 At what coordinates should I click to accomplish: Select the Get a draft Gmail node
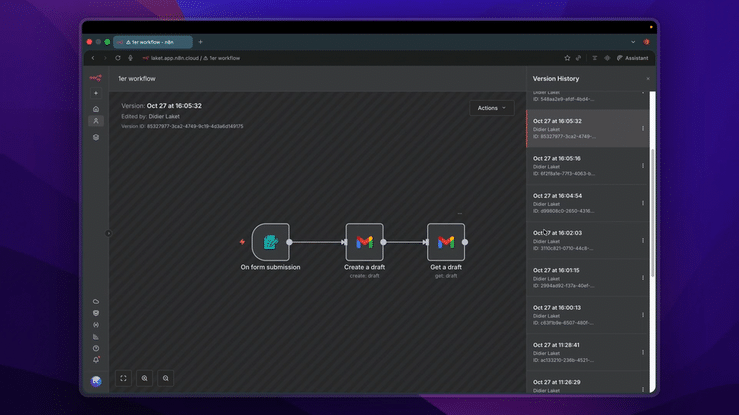point(446,242)
